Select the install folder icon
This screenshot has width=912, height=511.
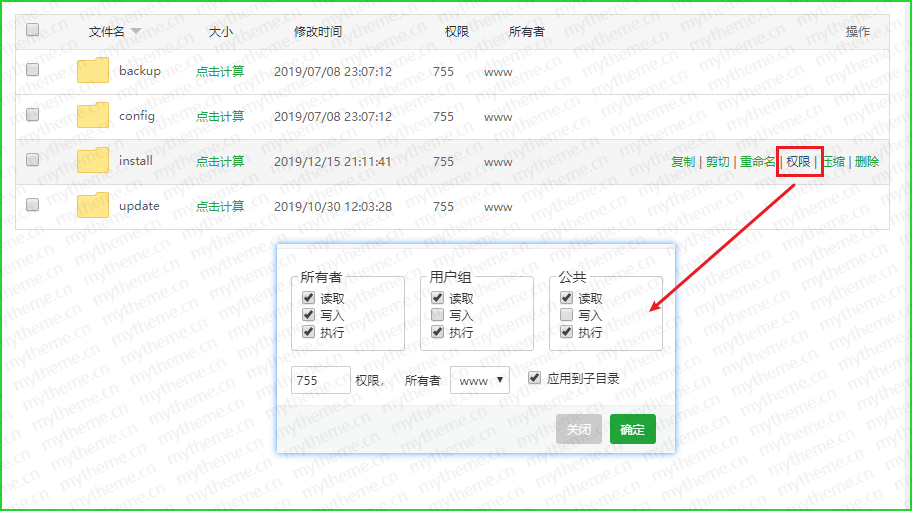click(93, 161)
